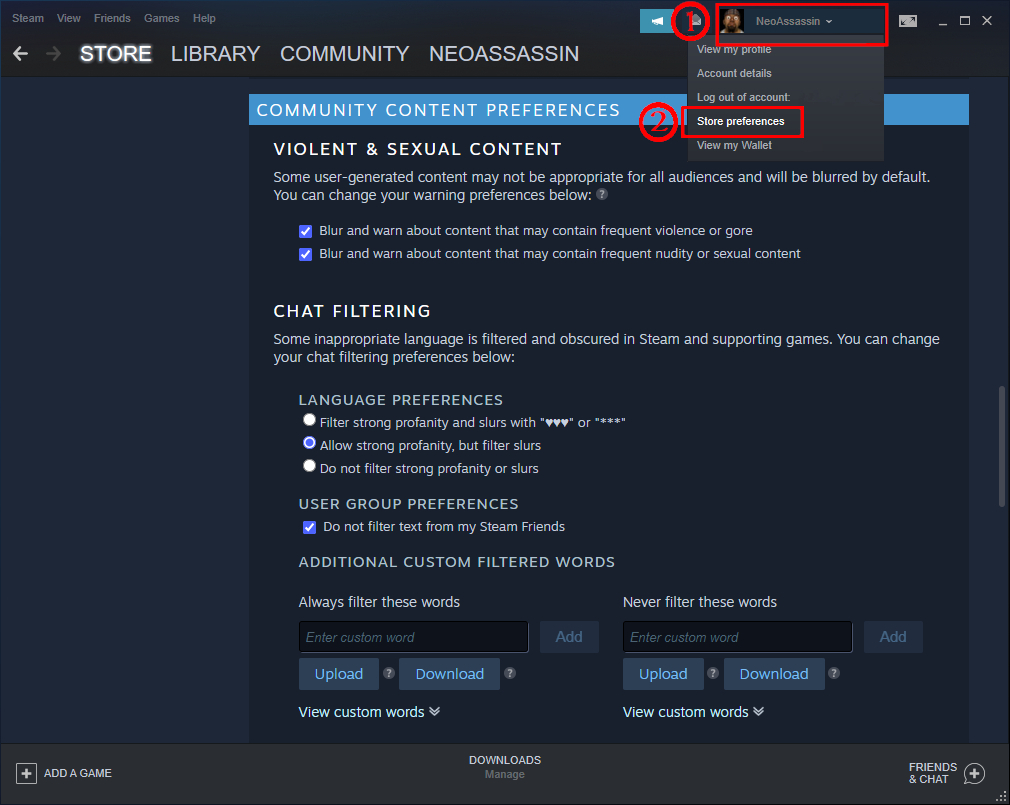Click ADD A GAME label
Screen dimensions: 1010x805
(78, 773)
